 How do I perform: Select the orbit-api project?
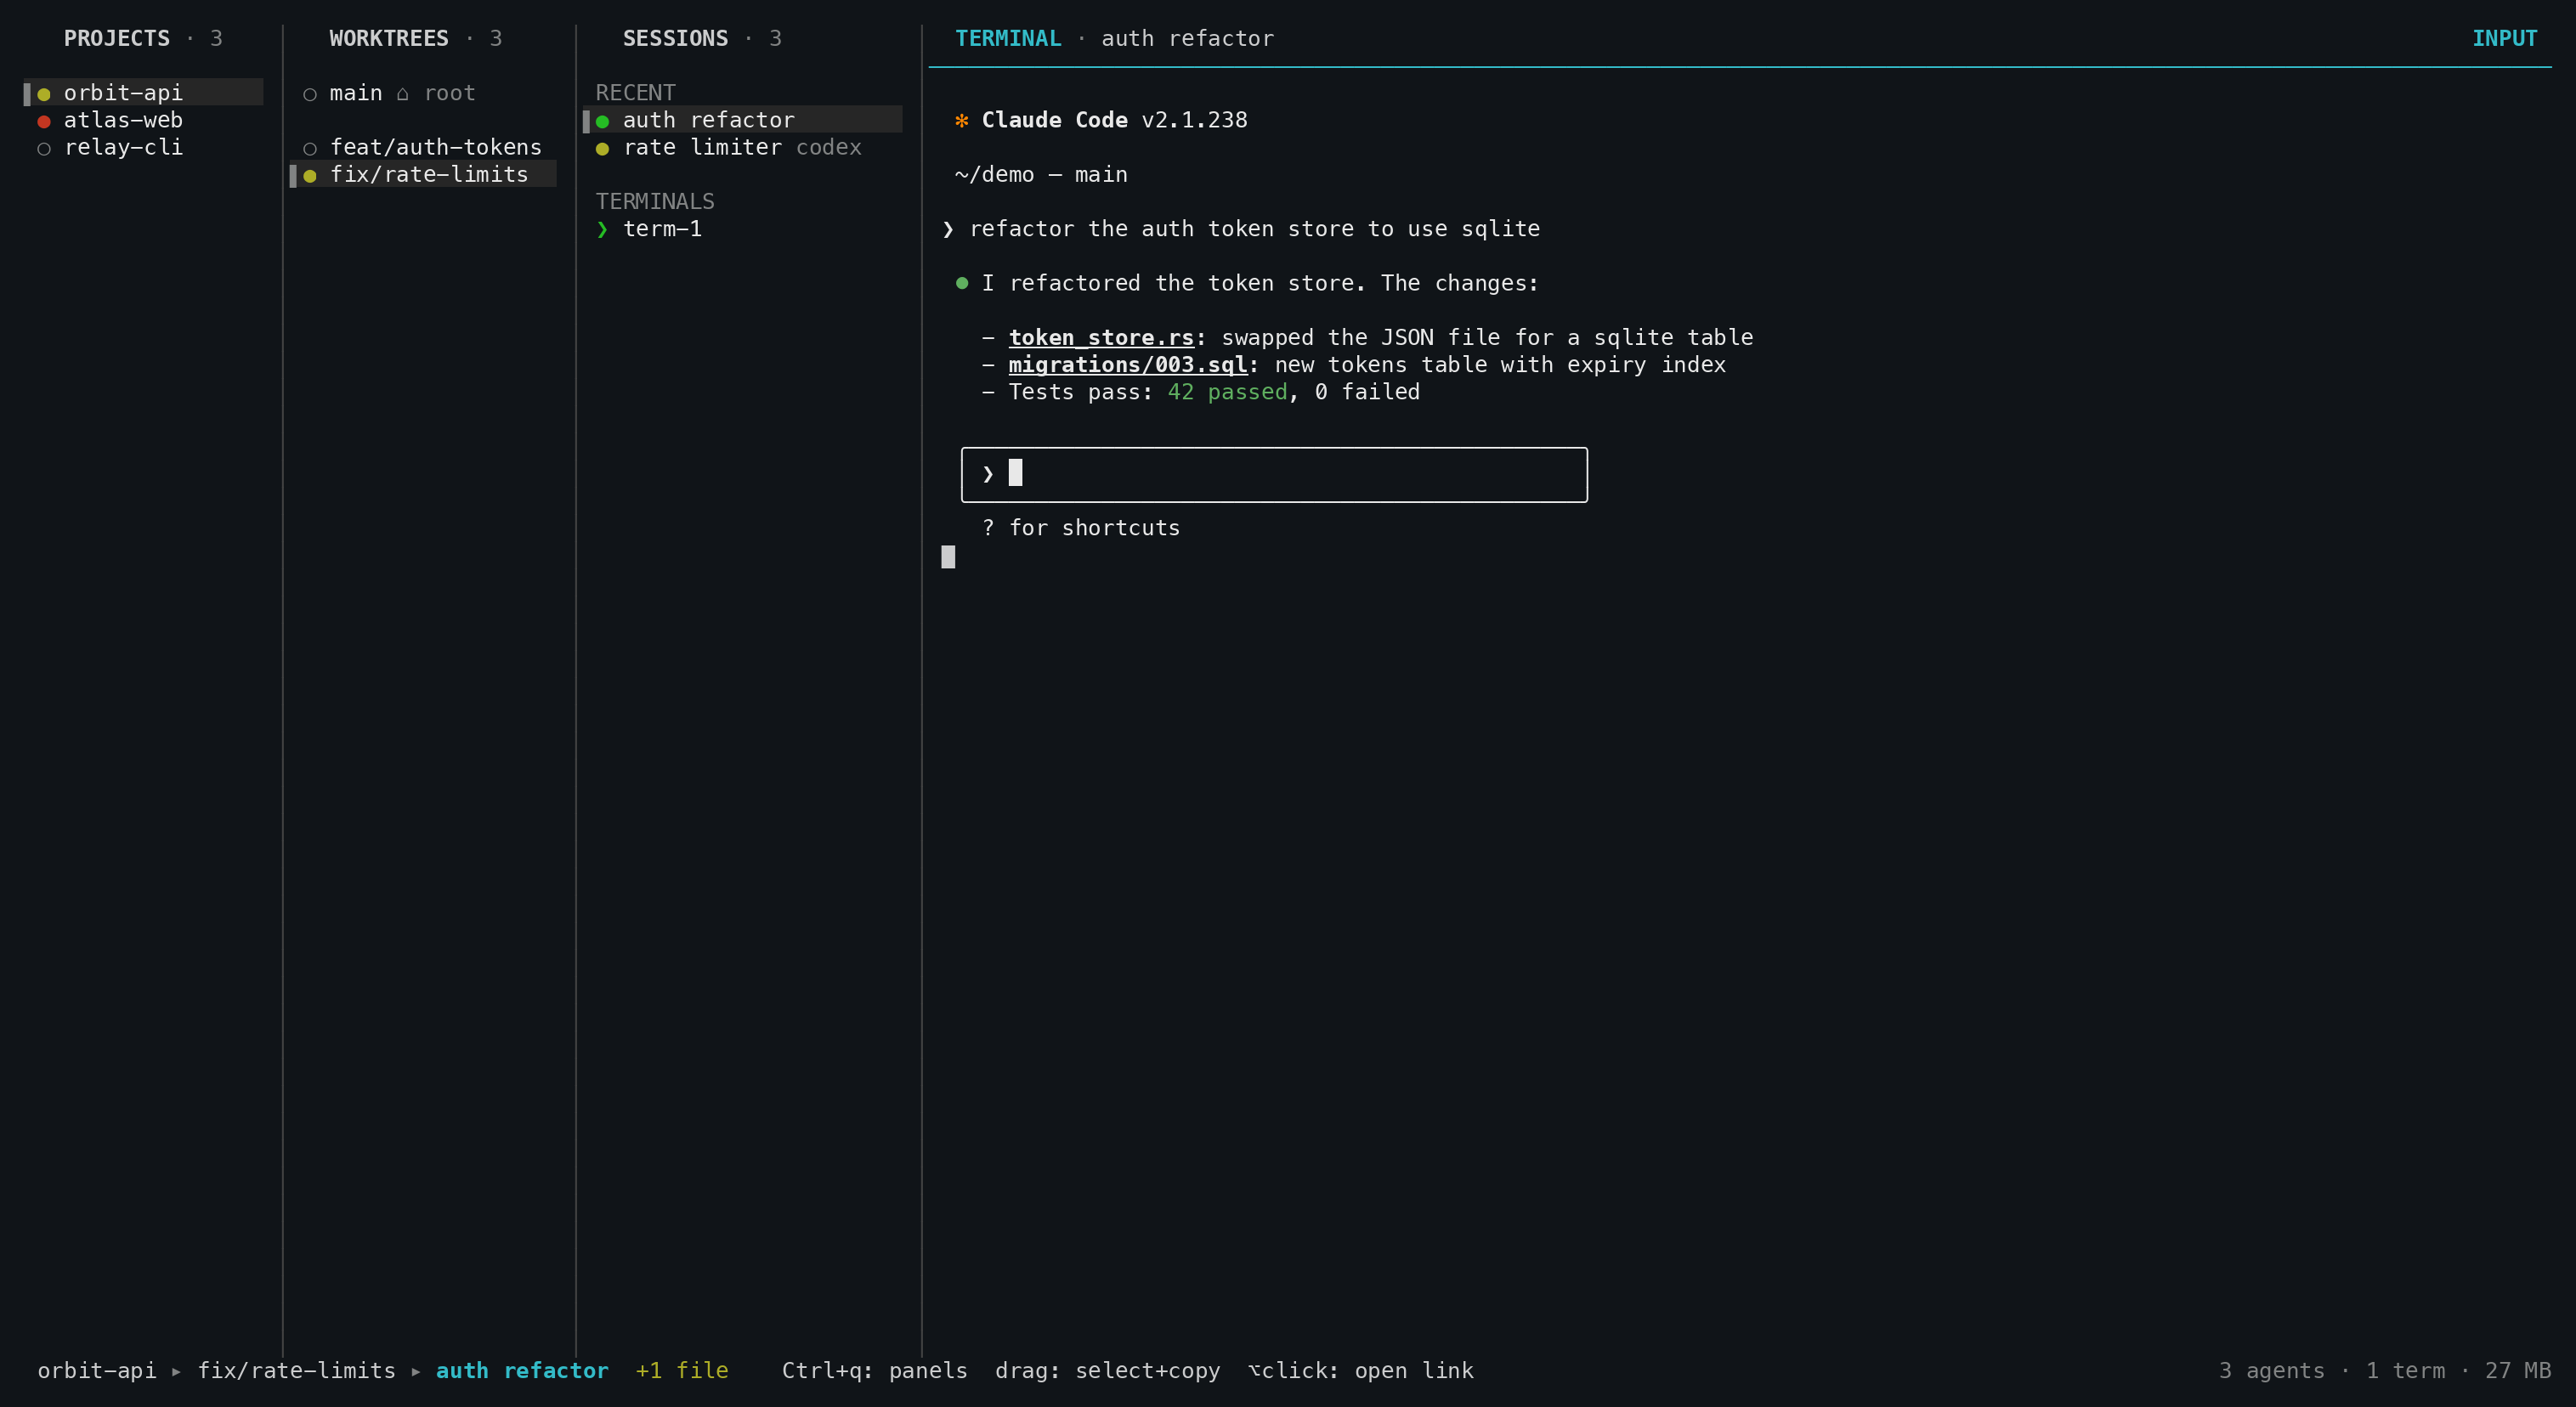[x=143, y=92]
